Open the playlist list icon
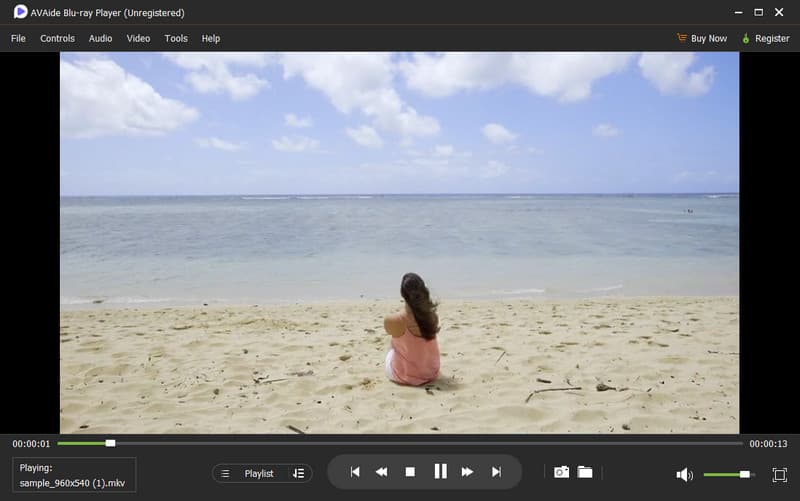Screen dimensions: 800x501 pos(225,473)
